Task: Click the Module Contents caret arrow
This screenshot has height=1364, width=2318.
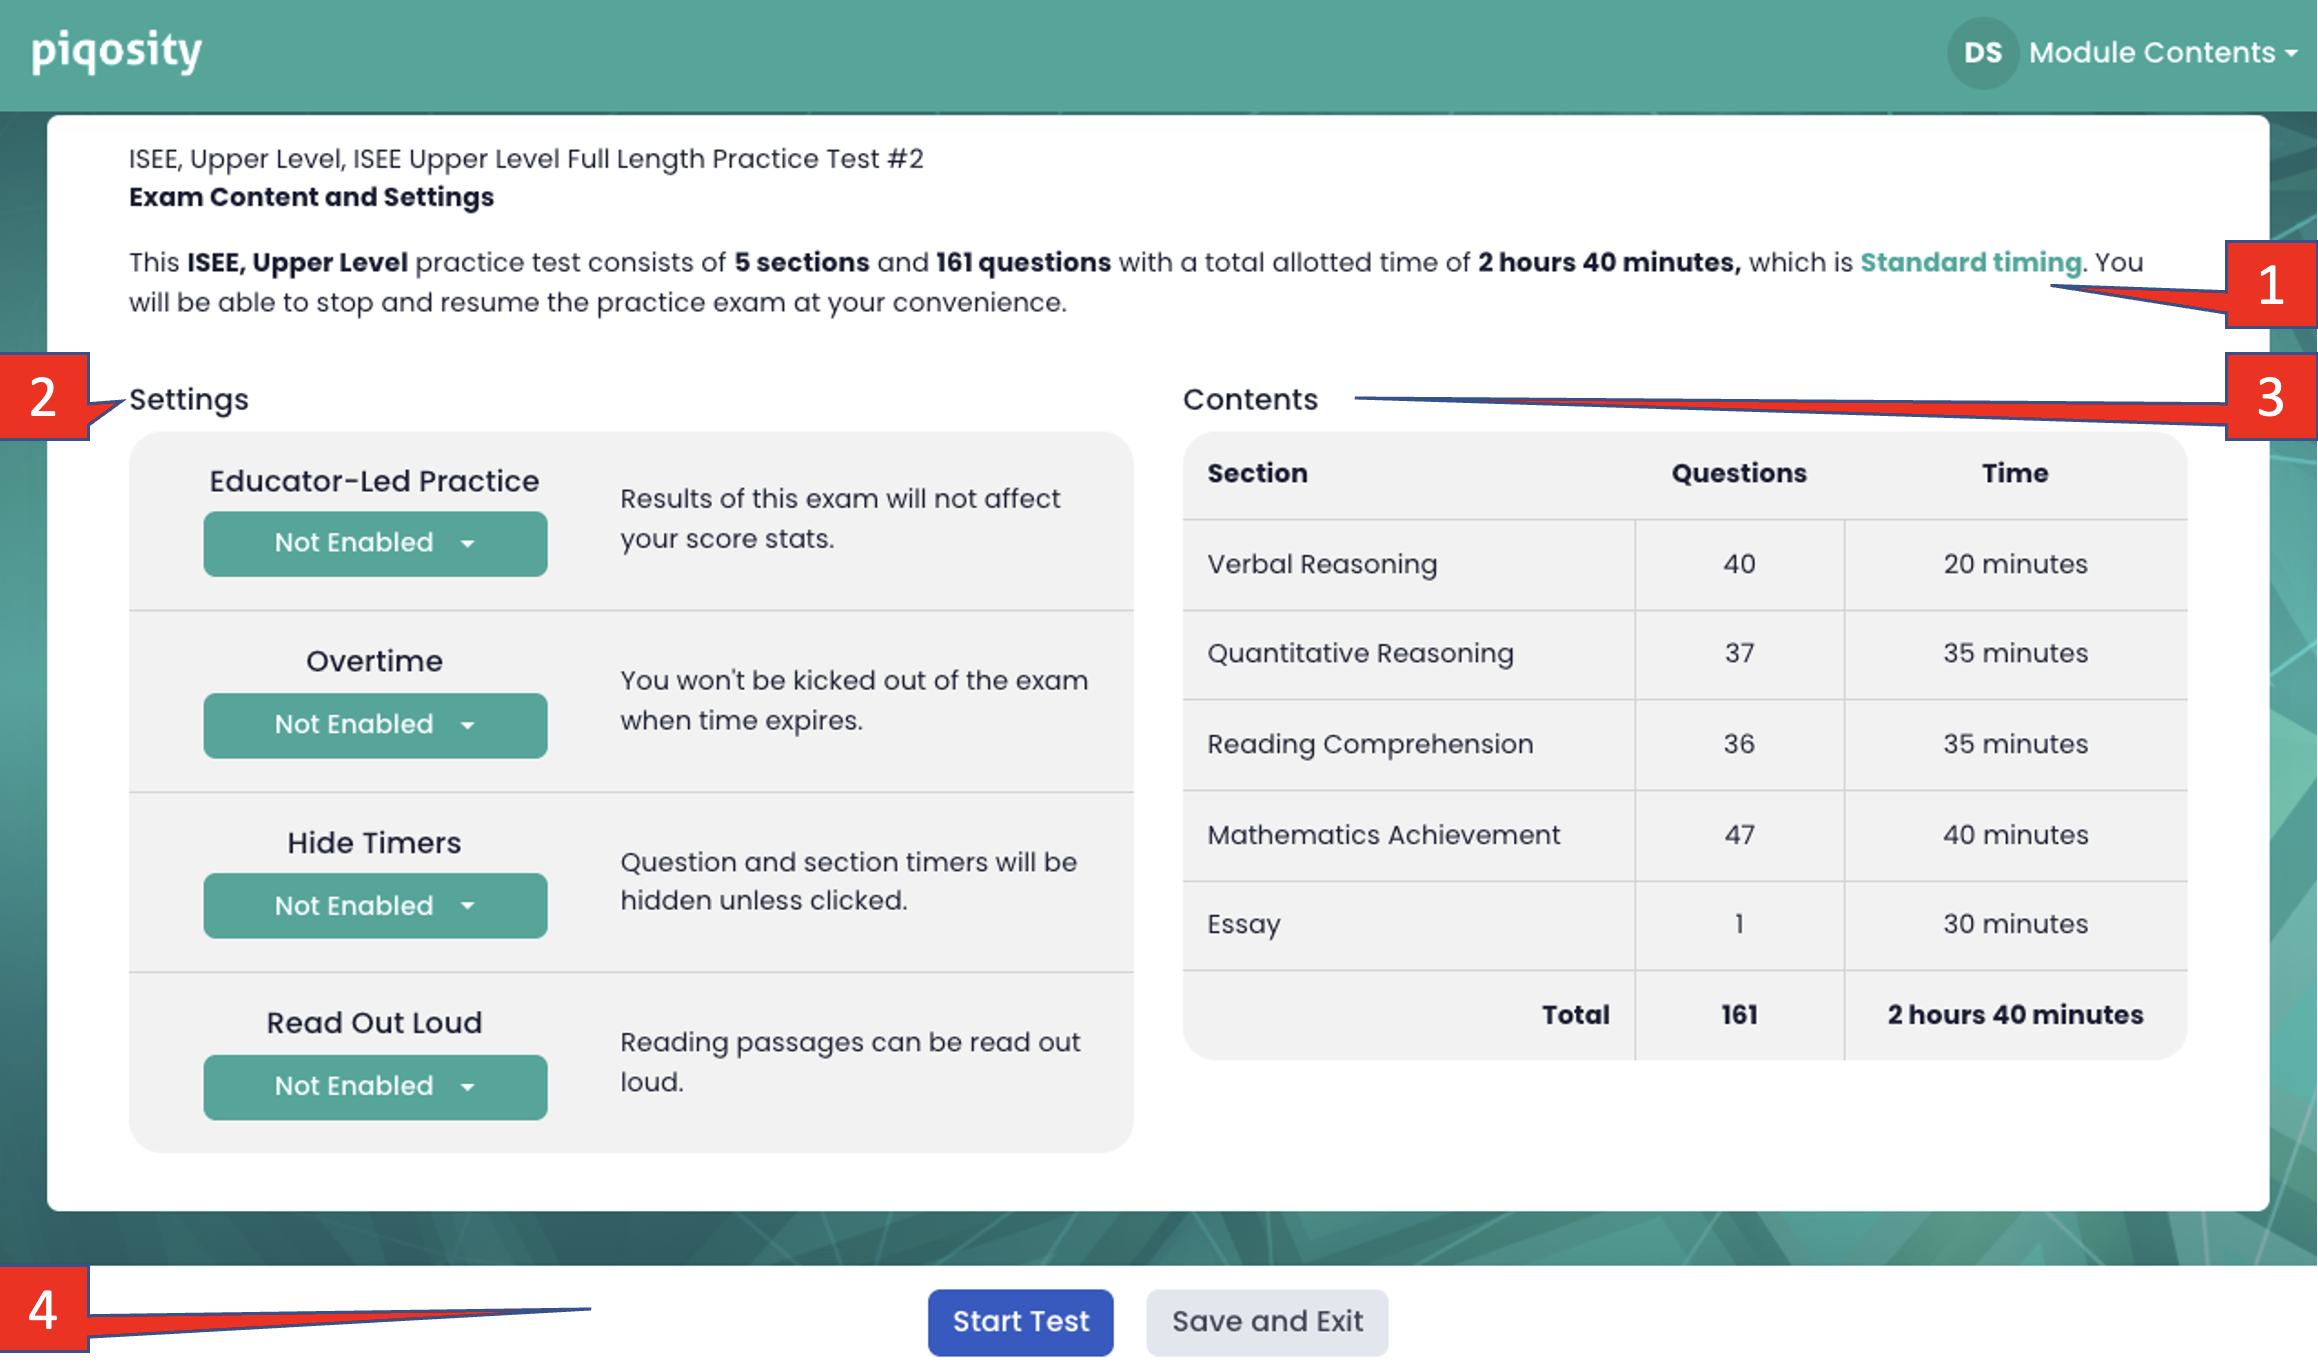Action: click(2291, 55)
